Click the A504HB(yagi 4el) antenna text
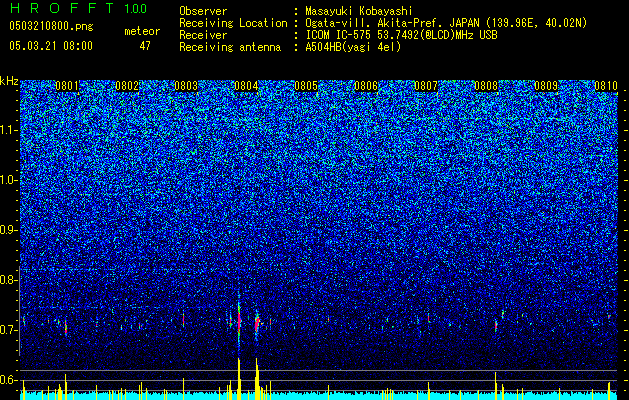 click(353, 47)
